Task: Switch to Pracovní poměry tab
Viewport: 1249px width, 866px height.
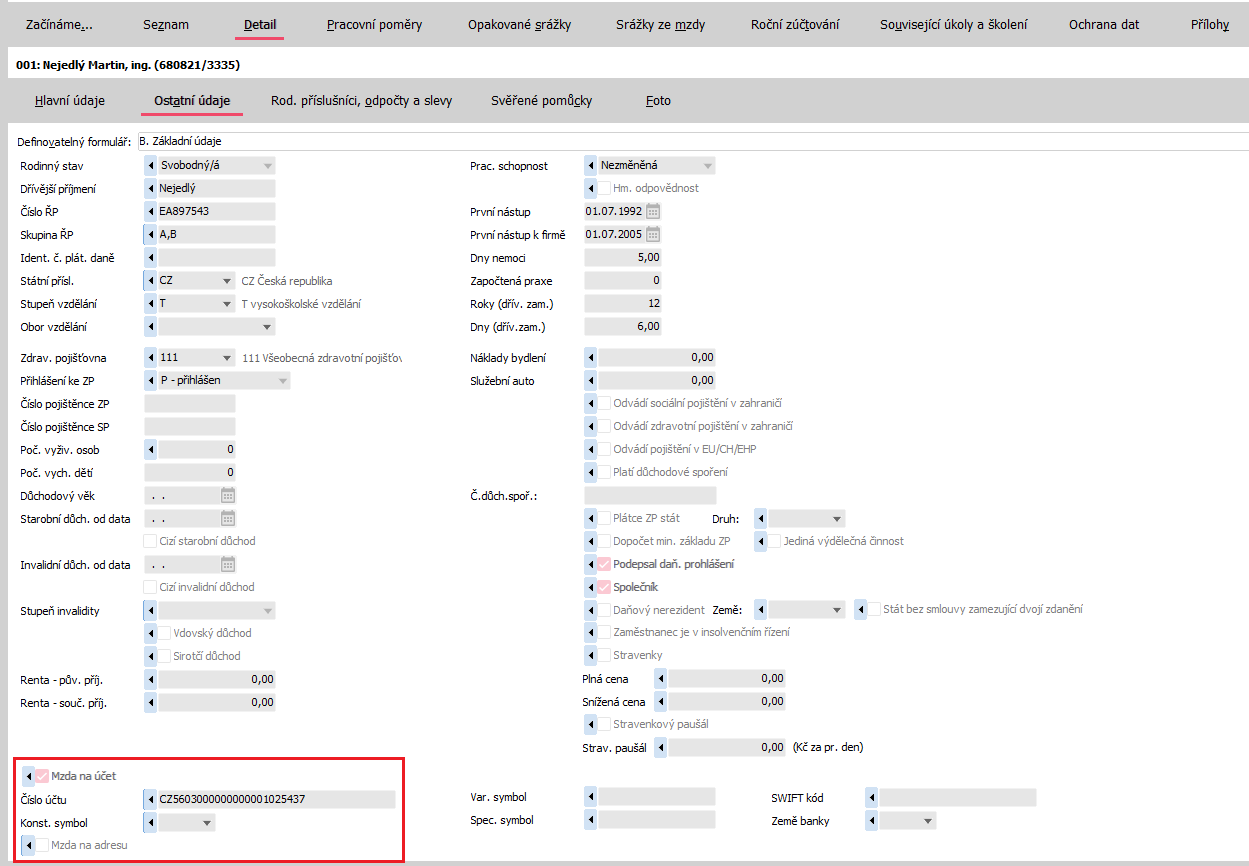Action: pyautogui.click(x=374, y=24)
